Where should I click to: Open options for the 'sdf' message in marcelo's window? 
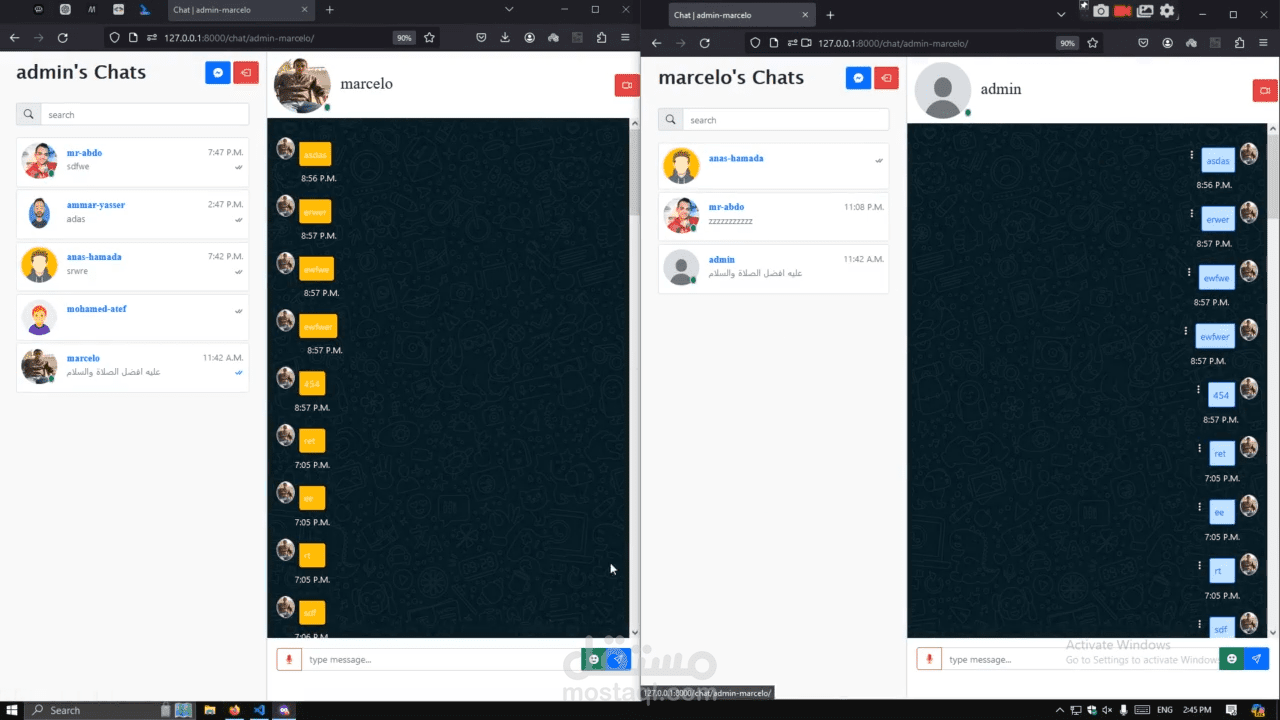[x=1199, y=623]
